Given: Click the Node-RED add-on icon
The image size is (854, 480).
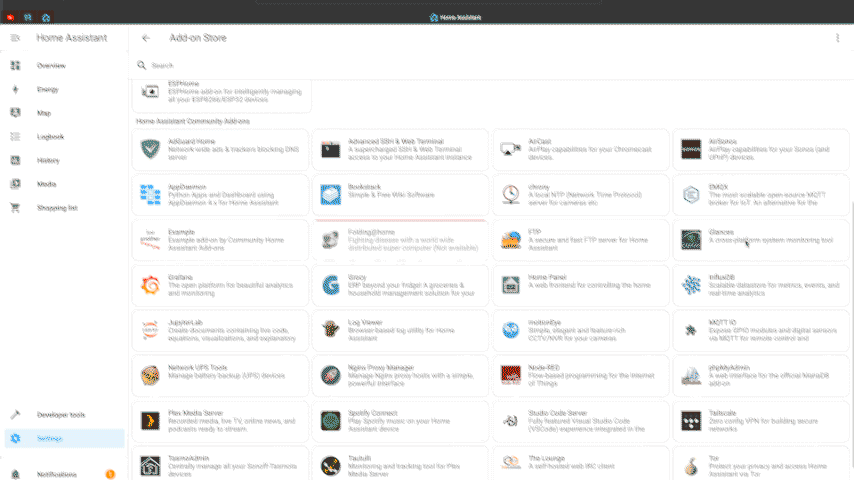Looking at the screenshot, I should (511, 375).
